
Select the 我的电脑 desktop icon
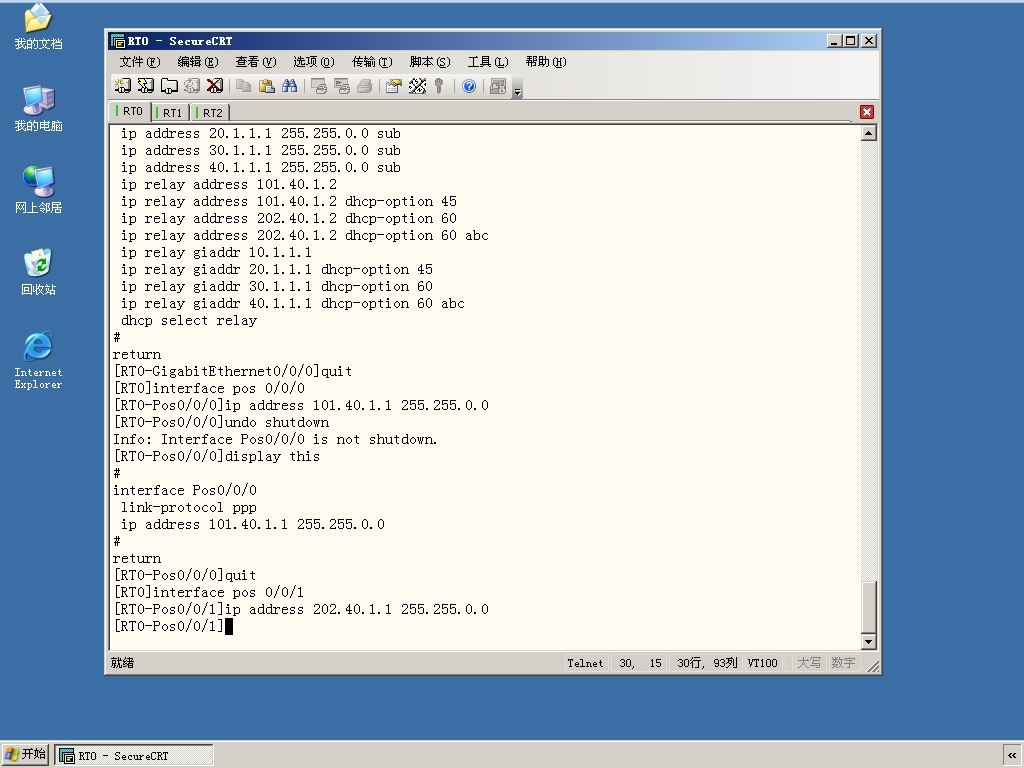pos(38,108)
